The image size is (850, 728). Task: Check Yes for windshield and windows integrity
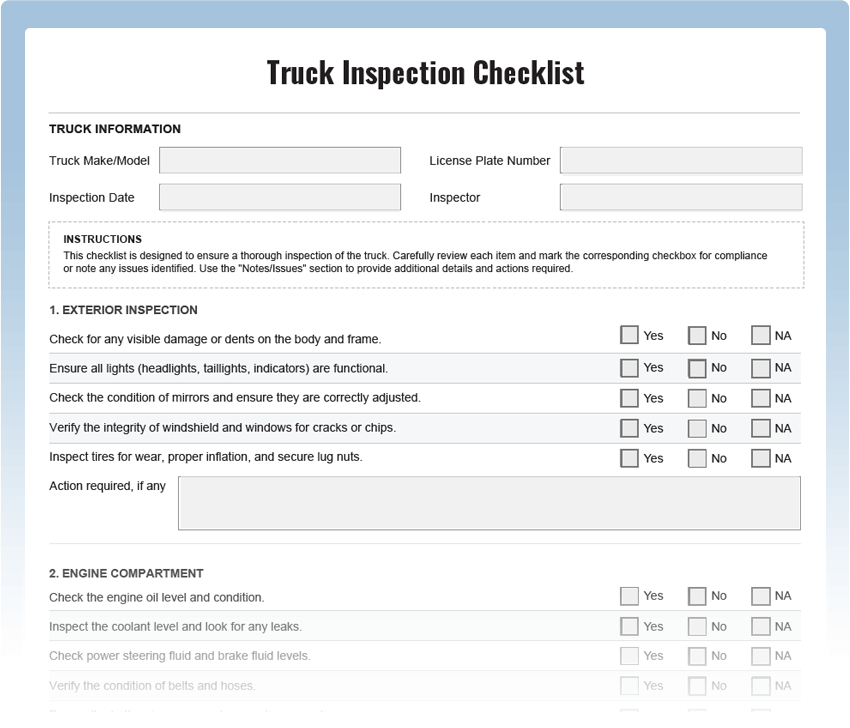pyautogui.click(x=629, y=428)
